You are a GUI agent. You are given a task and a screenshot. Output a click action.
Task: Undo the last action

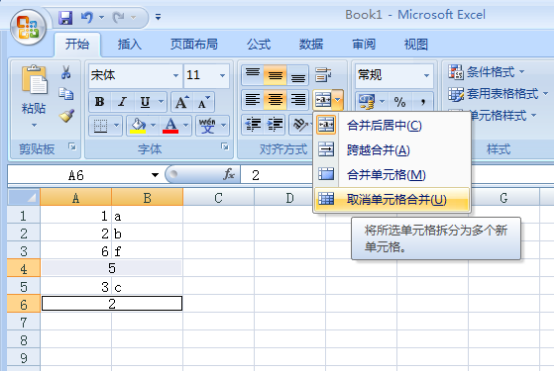click(x=87, y=17)
